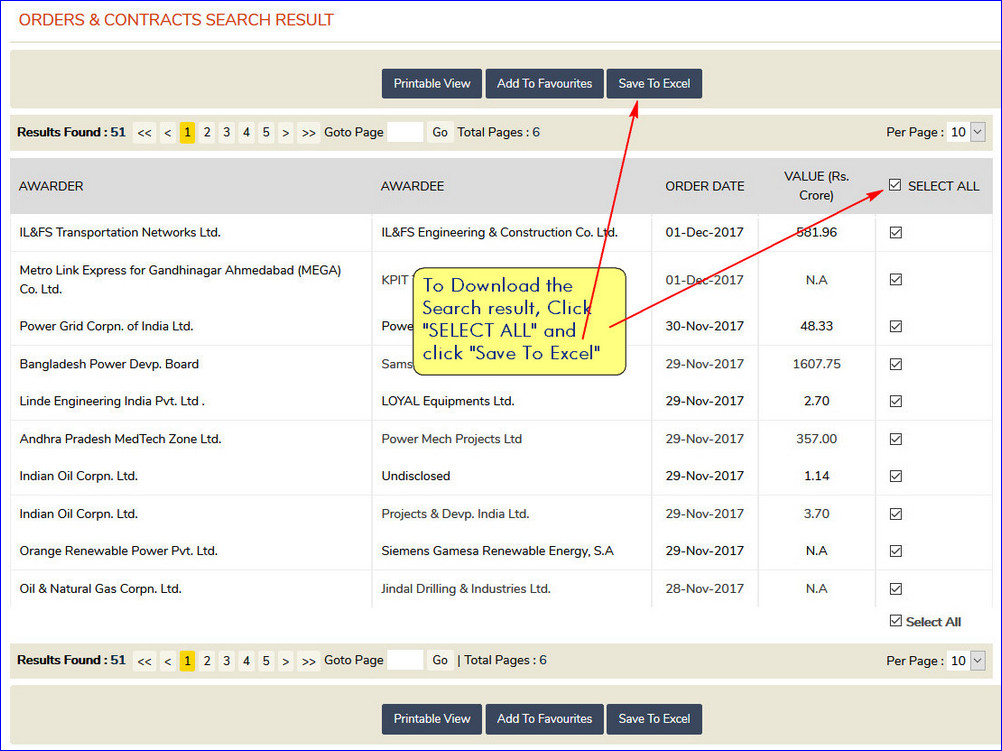
Task: Select page 3 in top pagination
Action: click(227, 133)
